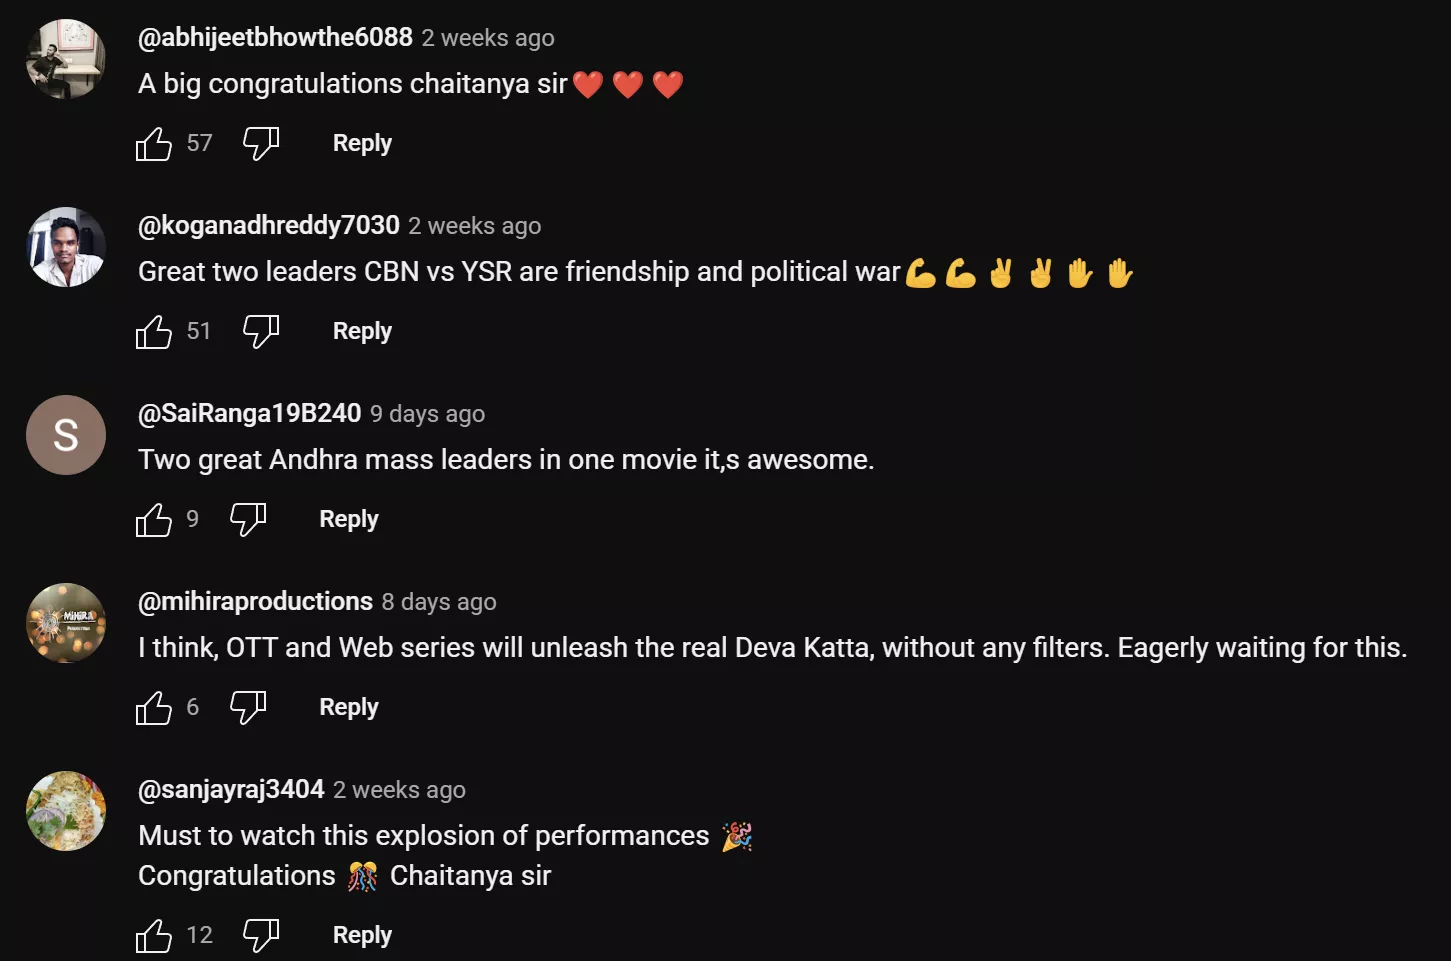
Task: Click @mihiraproductions' profile avatar
Action: coord(65,623)
